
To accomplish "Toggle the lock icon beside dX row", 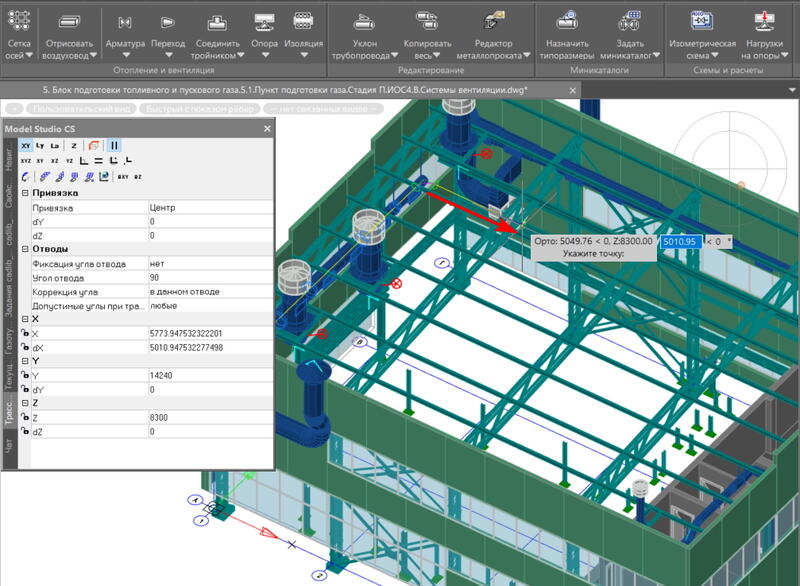I will click(24, 347).
